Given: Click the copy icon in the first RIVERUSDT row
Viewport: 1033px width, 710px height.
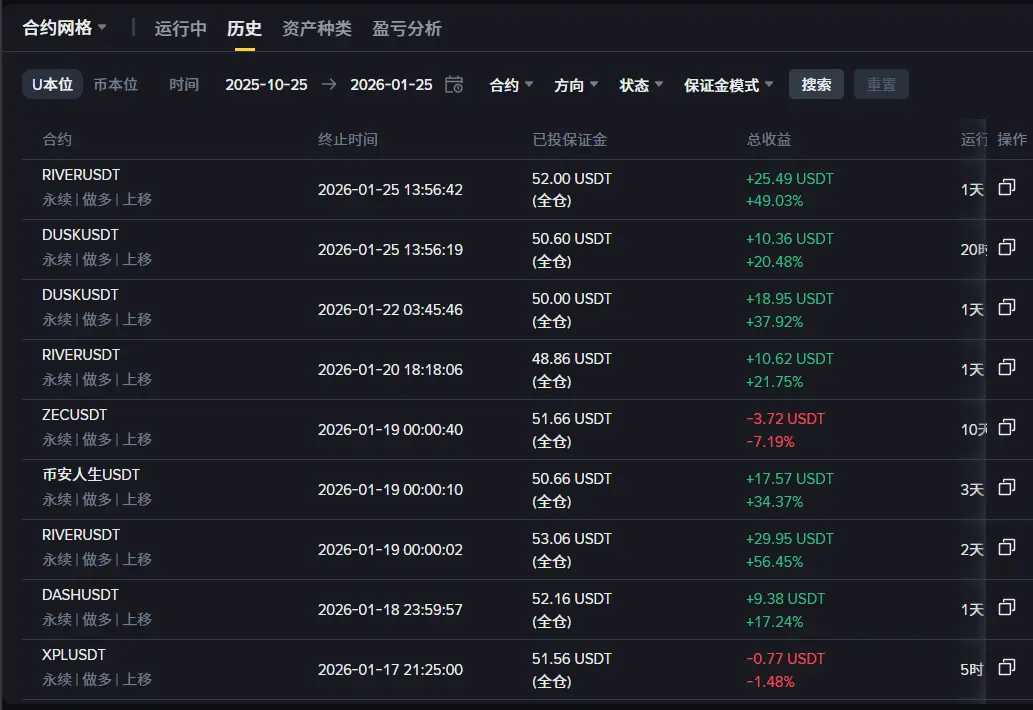Looking at the screenshot, I should pos(1007,187).
